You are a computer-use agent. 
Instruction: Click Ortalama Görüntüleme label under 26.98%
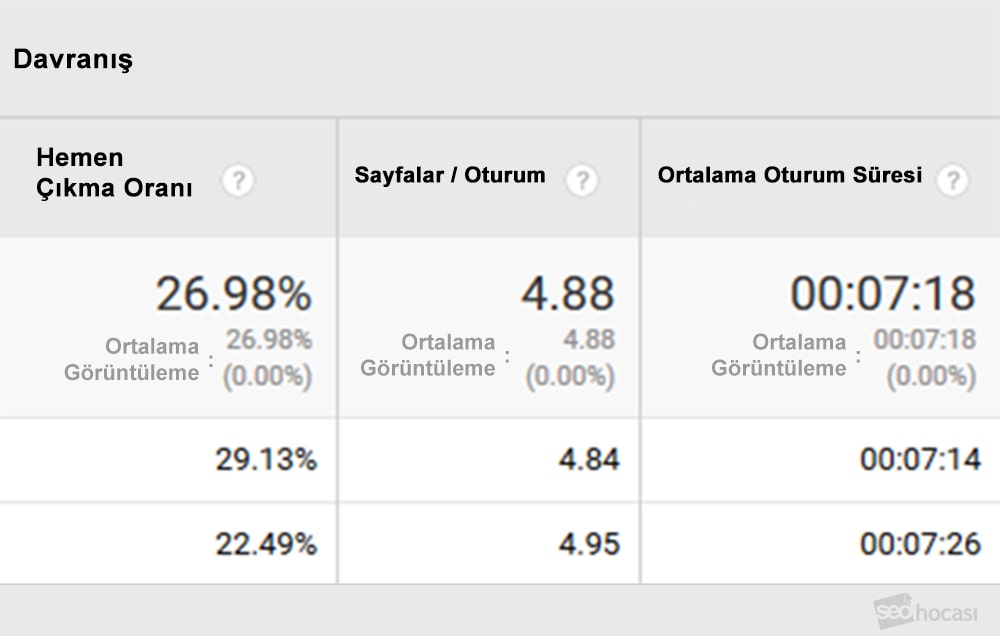coord(132,358)
